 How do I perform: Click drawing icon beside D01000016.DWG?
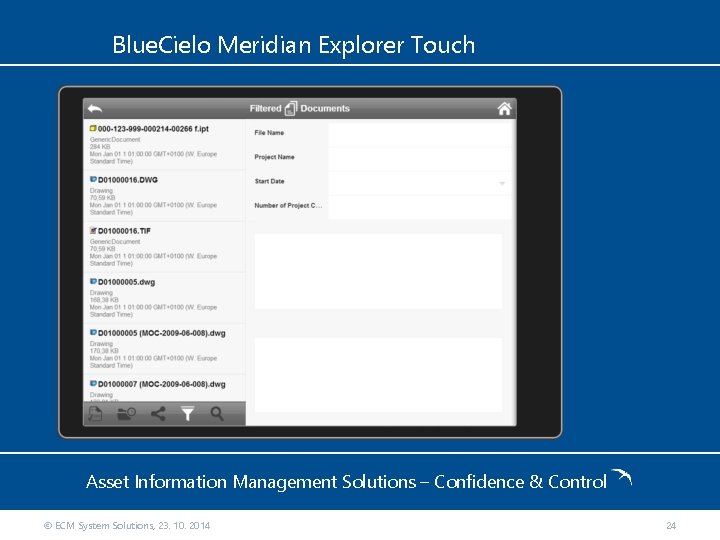click(93, 180)
